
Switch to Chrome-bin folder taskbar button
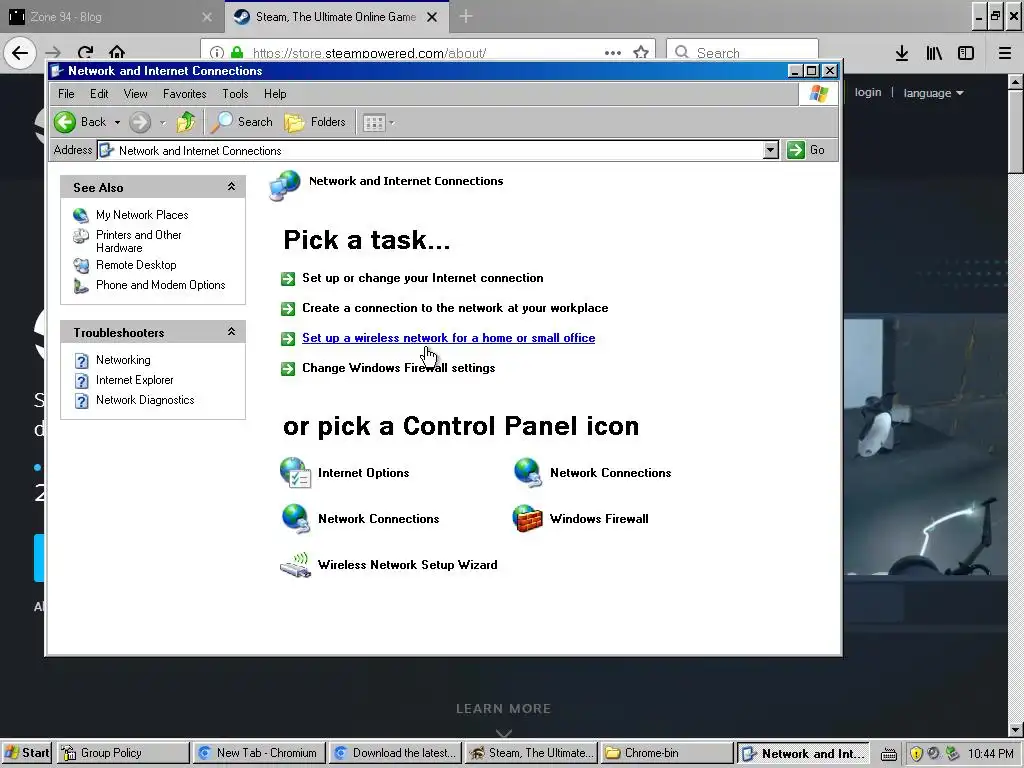(667, 753)
